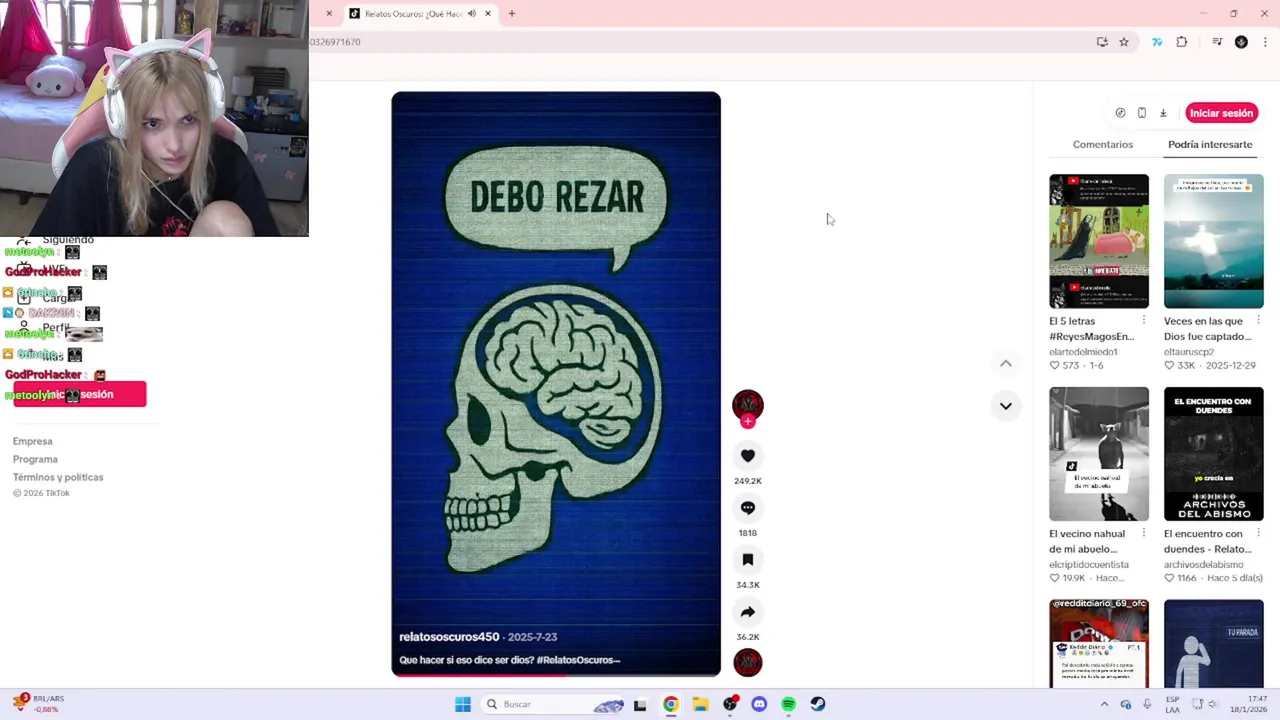1280x720 pixels.
Task: Open the spinning sound disc below share
Action: pos(748,662)
